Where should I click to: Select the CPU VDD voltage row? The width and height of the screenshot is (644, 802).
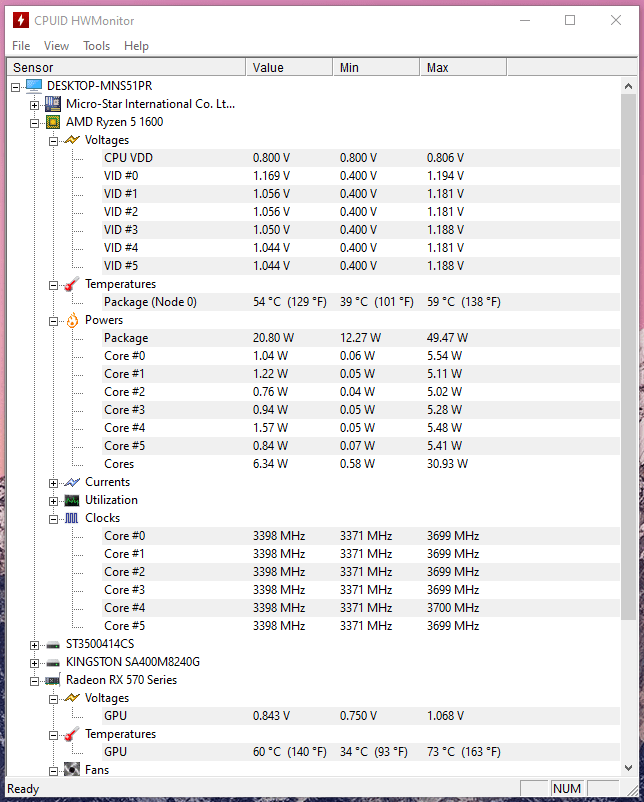click(x=361, y=158)
